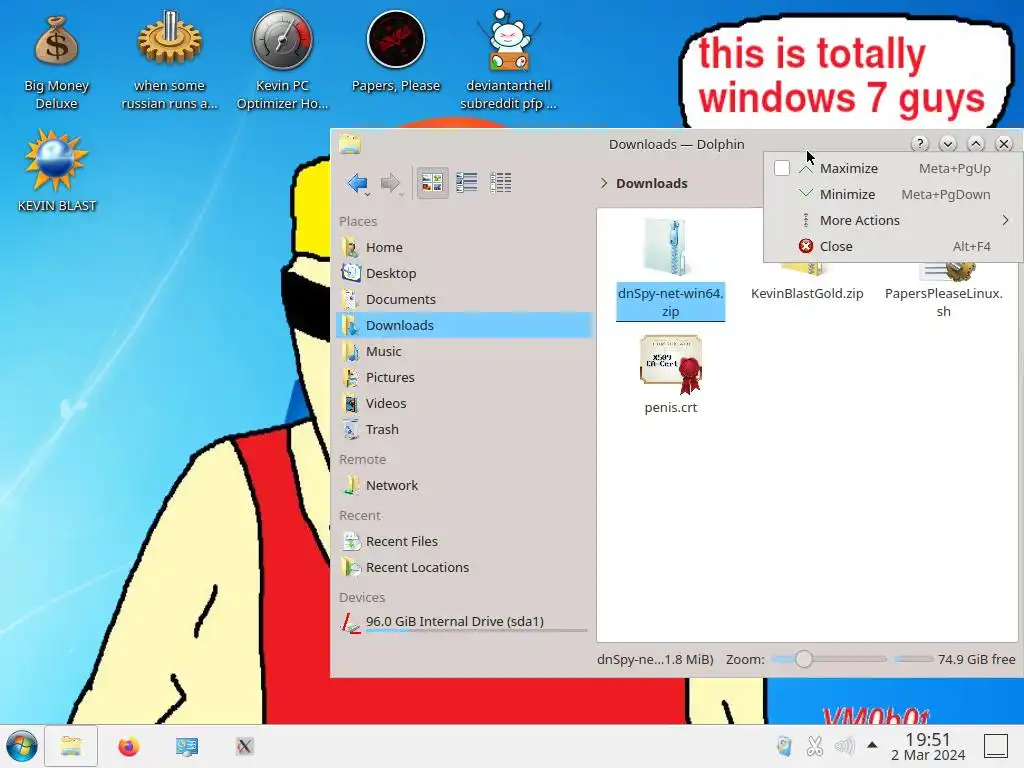Open Big Money Deluxe desktop icon
Screen dimensions: 1024x768
click(56, 61)
